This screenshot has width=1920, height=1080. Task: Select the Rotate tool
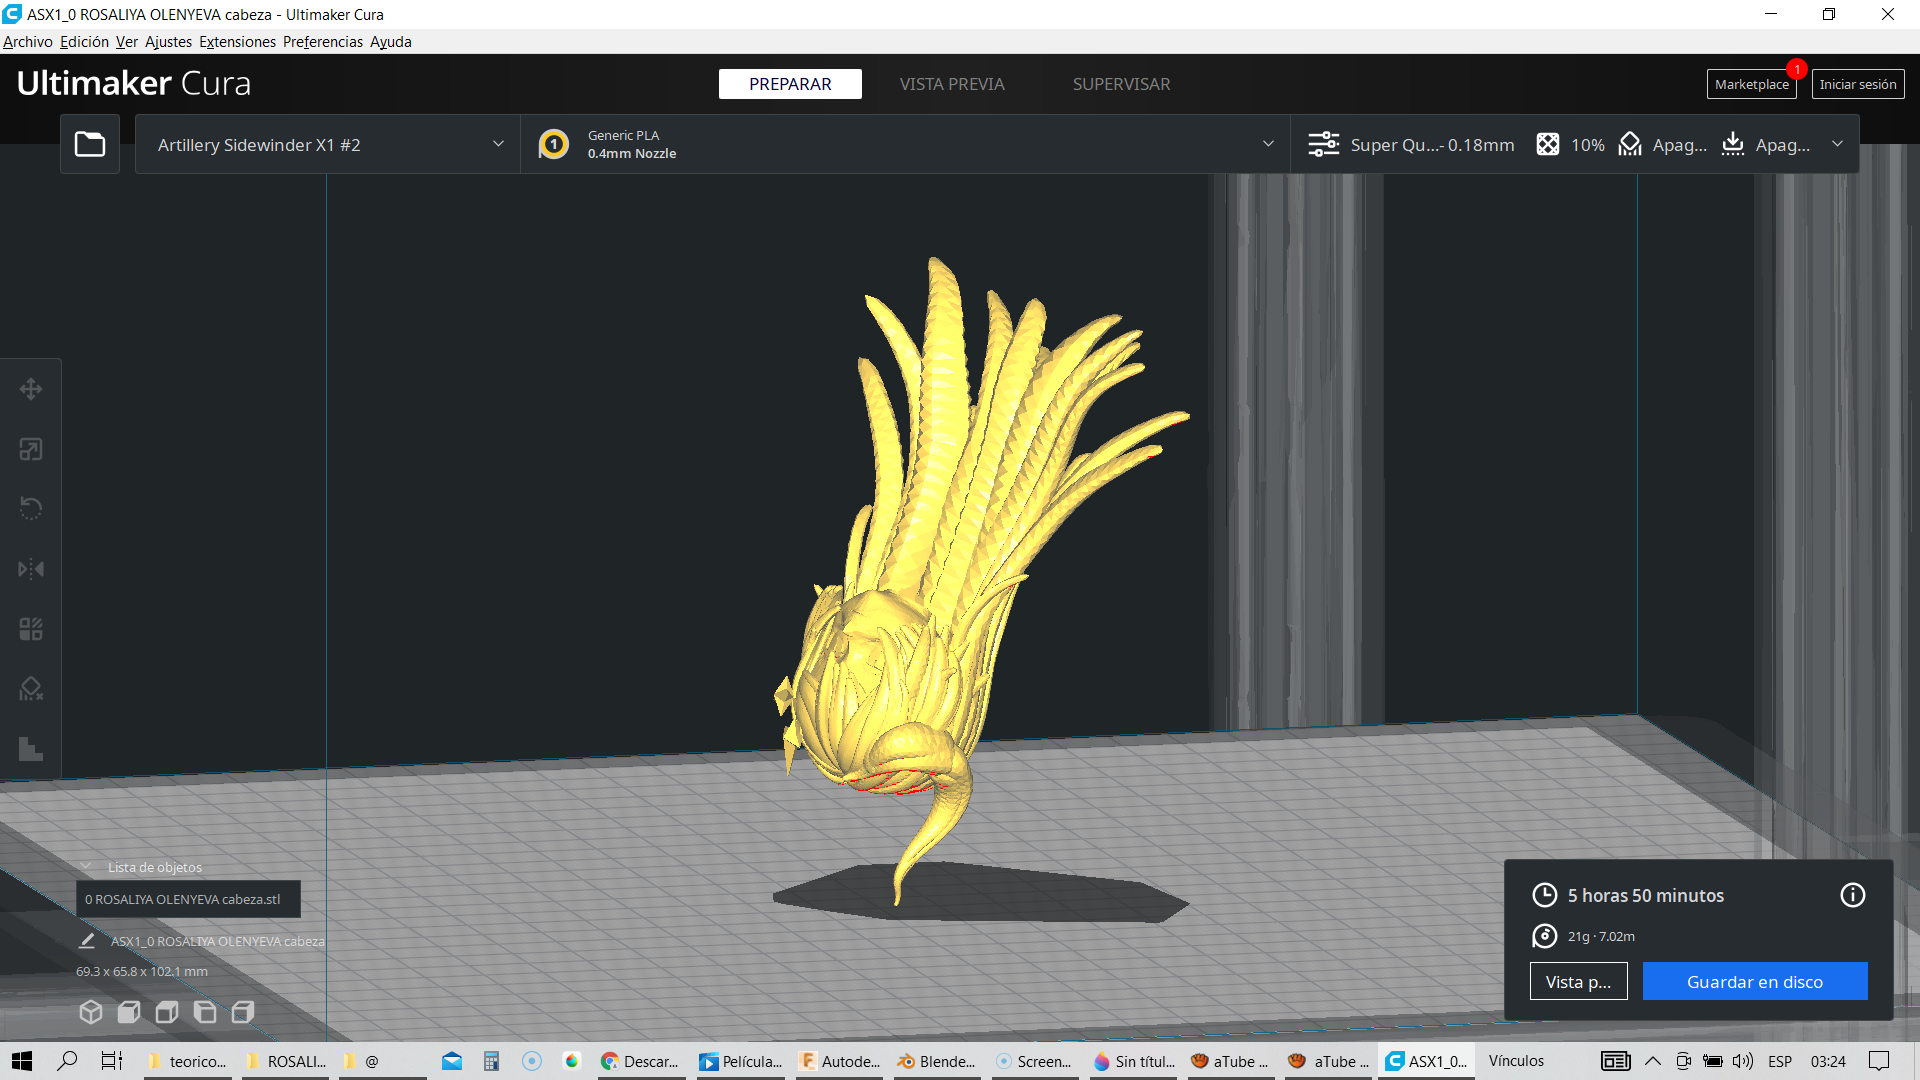(31, 509)
